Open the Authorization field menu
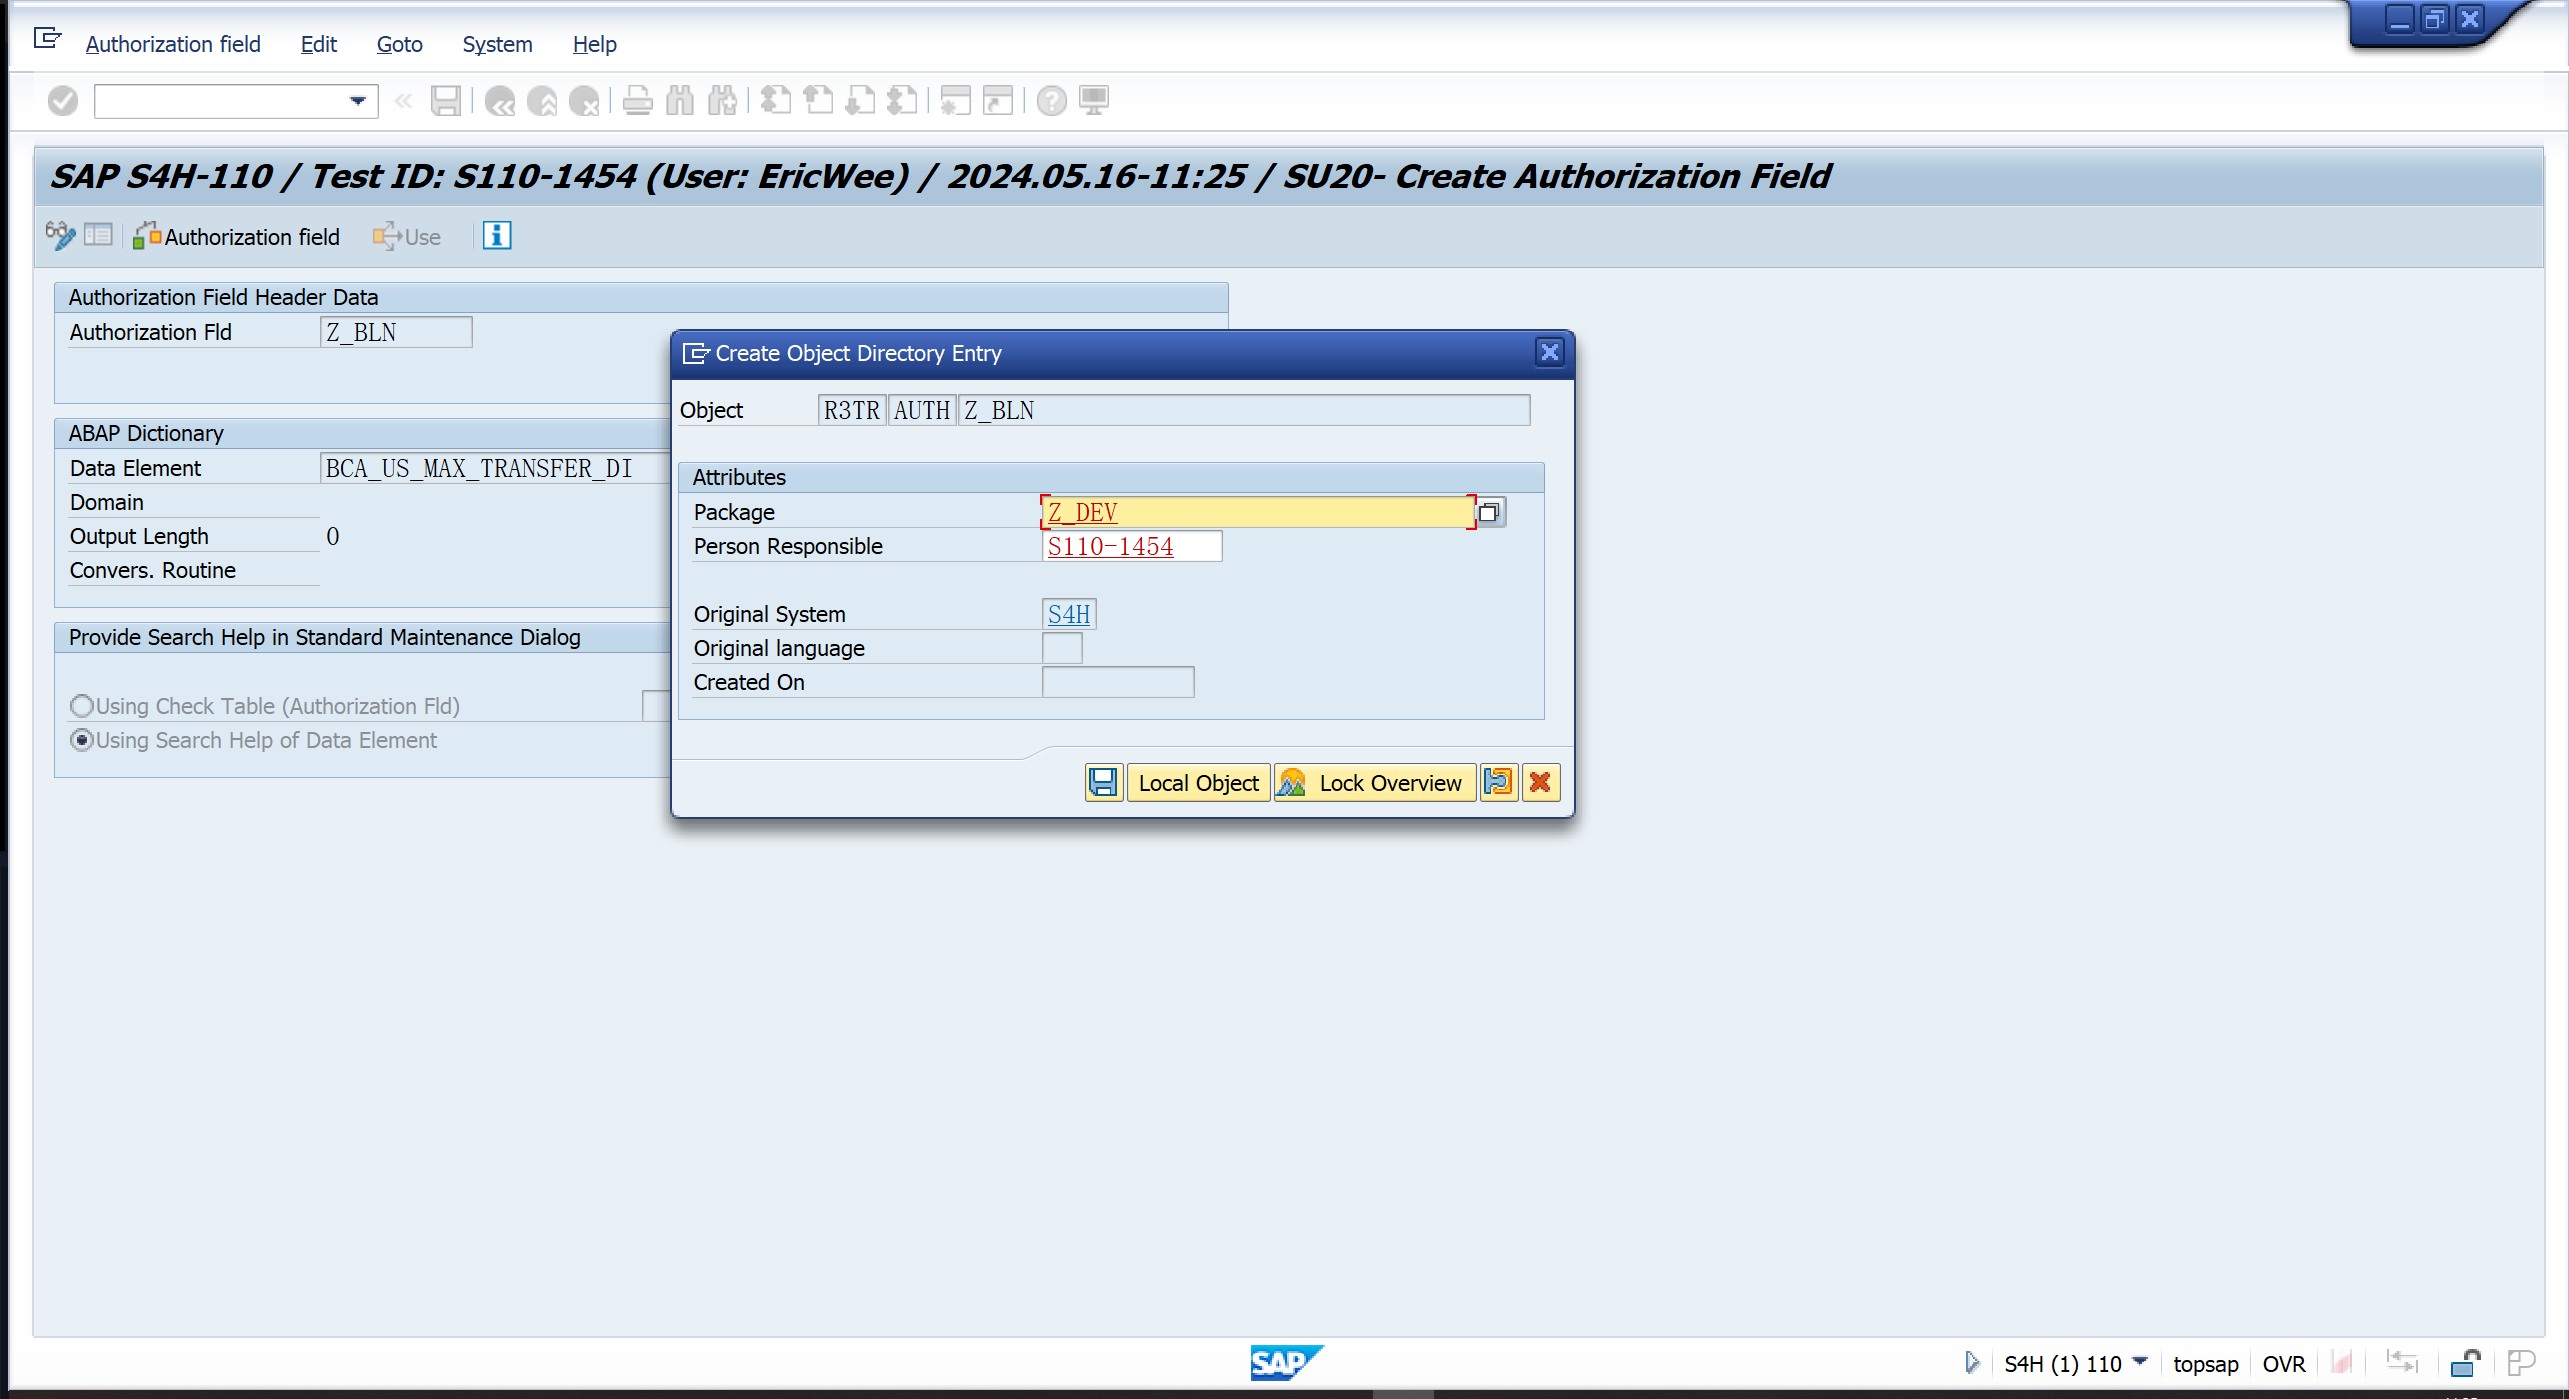The image size is (2569, 1399). point(173,44)
